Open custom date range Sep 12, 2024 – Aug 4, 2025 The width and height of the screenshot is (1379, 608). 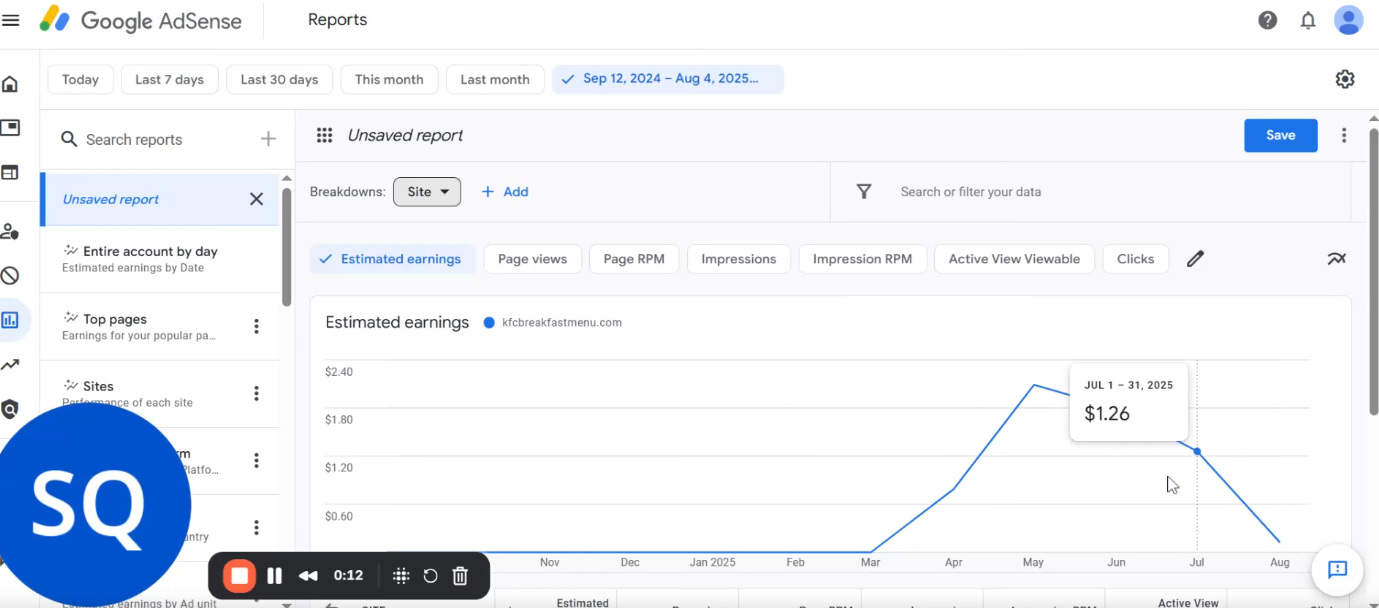click(668, 79)
